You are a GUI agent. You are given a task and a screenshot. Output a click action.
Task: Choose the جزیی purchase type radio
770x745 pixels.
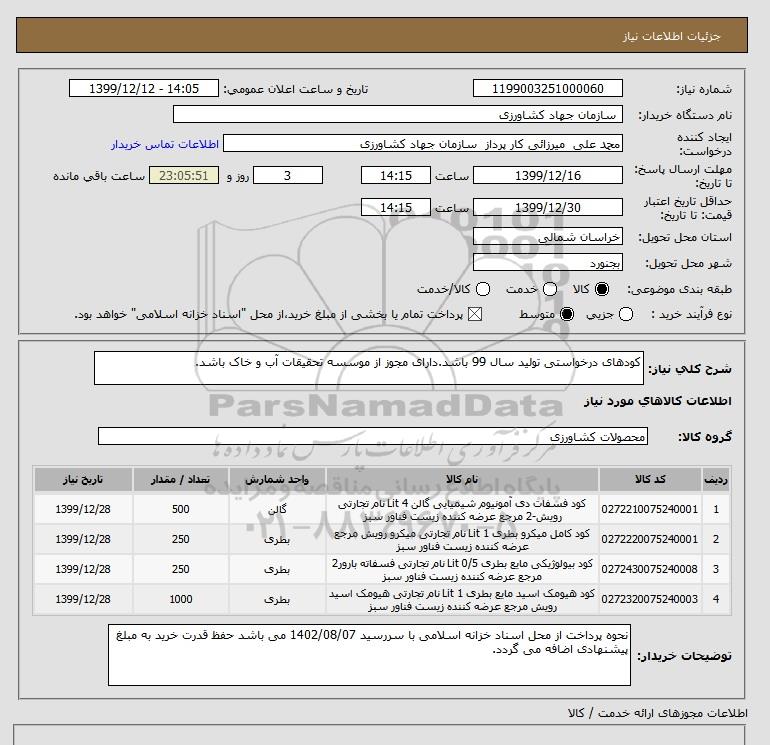(x=626, y=314)
